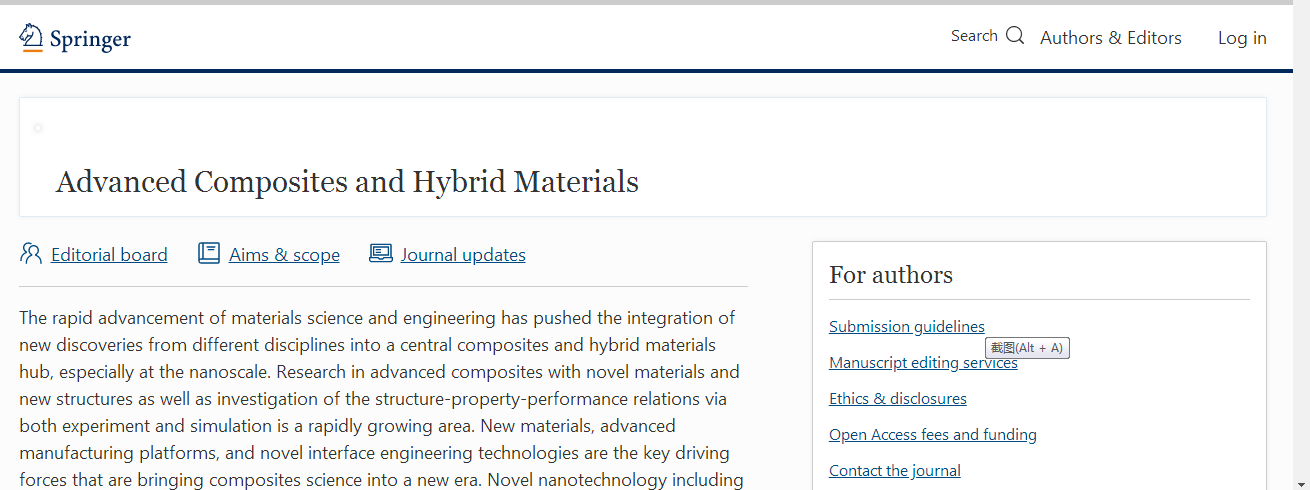This screenshot has width=1310, height=490.
Task: Click the vertical scrollbar on right edge
Action: pos(1301,247)
